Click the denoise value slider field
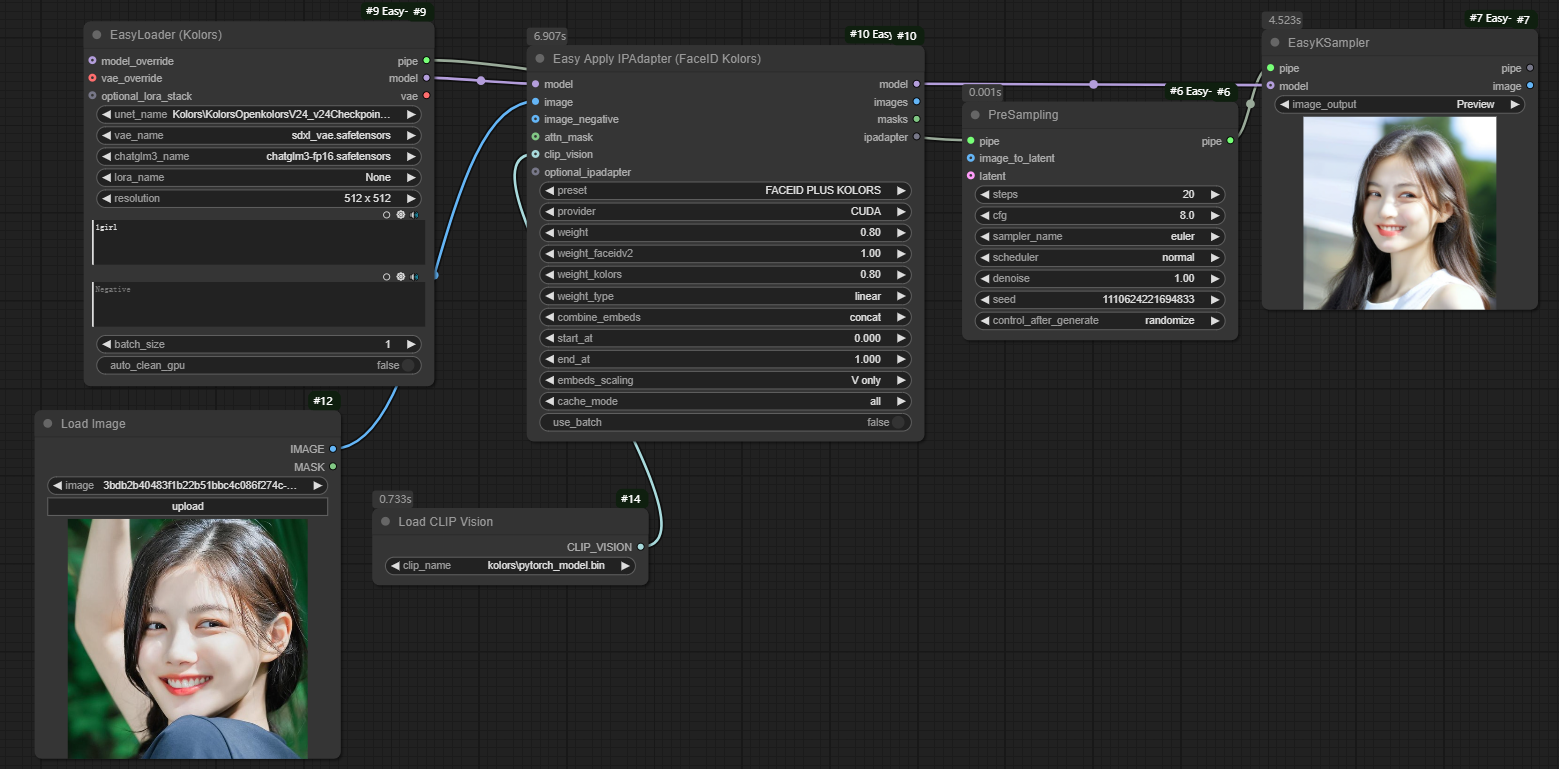1559x769 pixels. (x=1099, y=279)
